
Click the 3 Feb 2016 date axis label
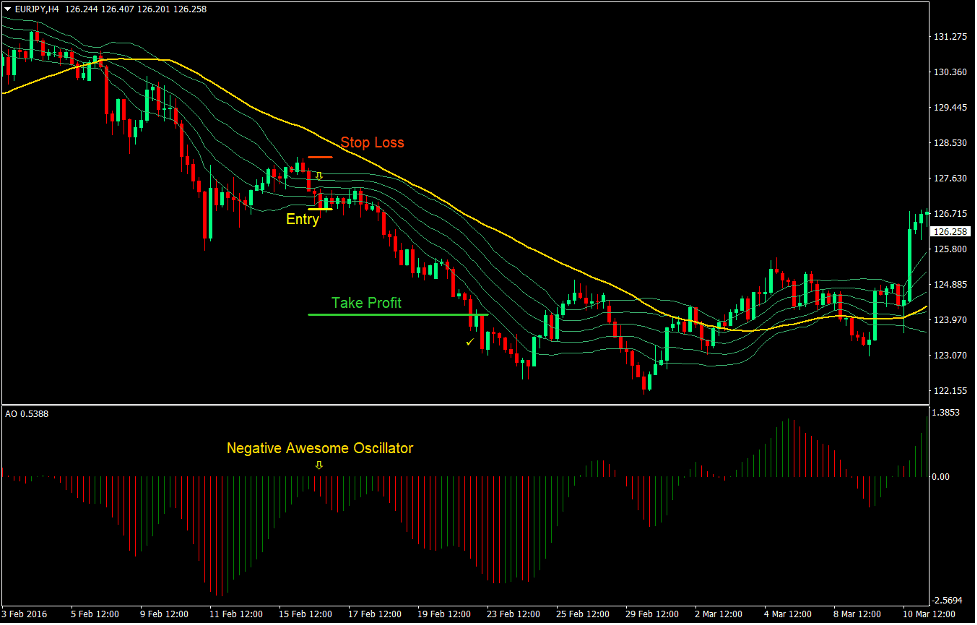tap(25, 615)
